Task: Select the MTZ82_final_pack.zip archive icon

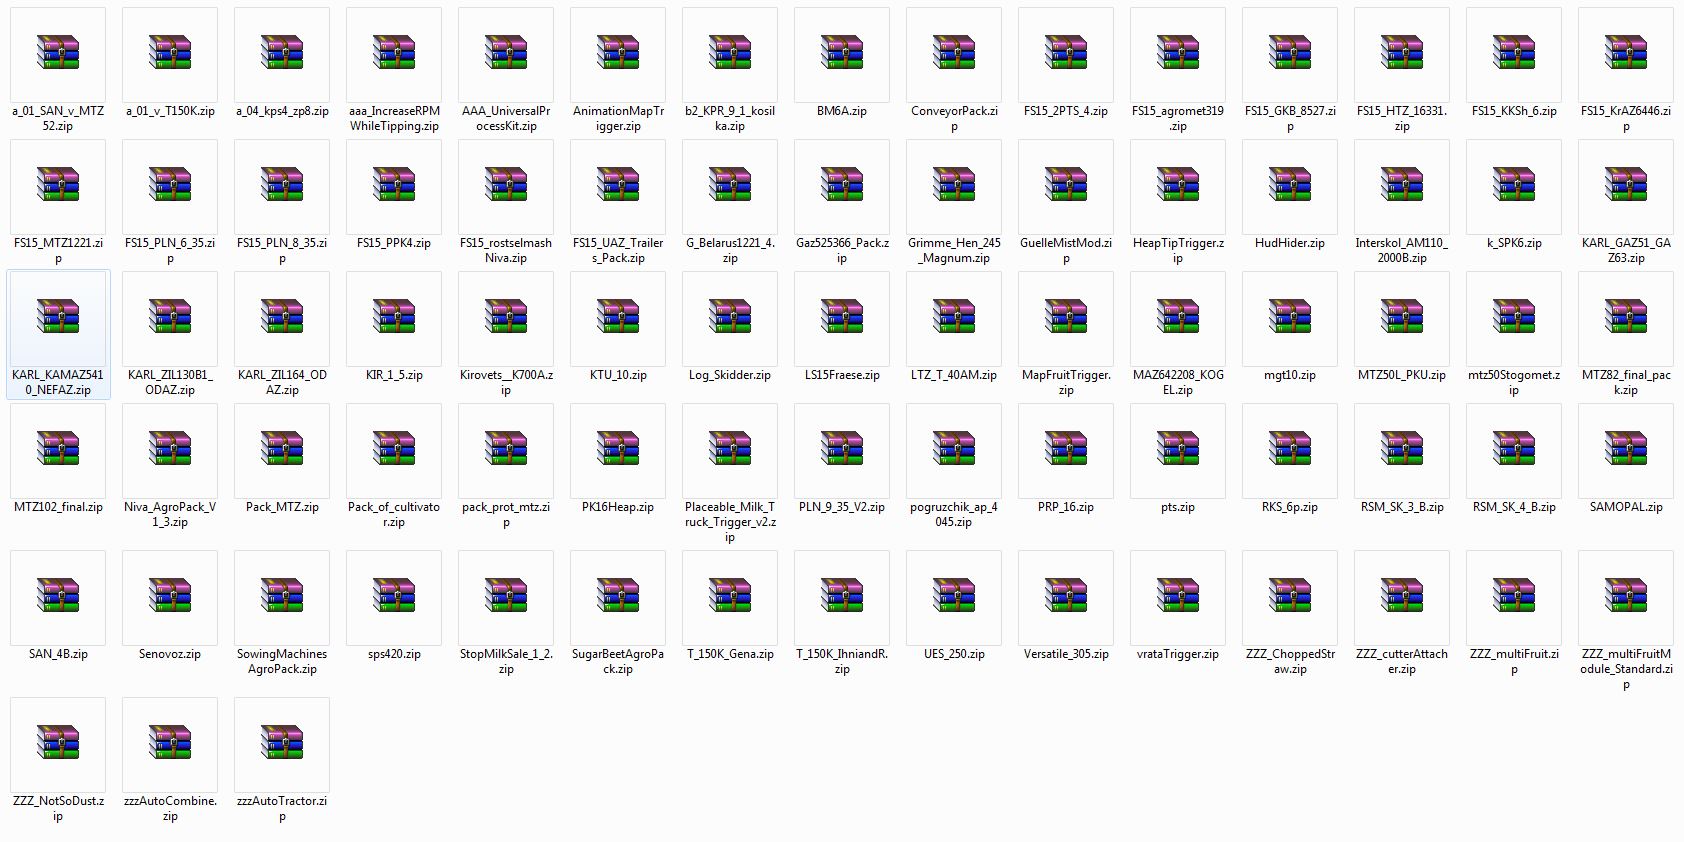Action: coord(1626,317)
